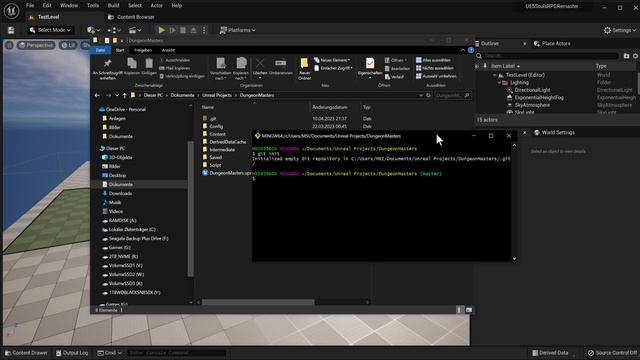Open the Edit menu in Unreal Editor
This screenshot has width=640, height=360.
coord(47,6)
